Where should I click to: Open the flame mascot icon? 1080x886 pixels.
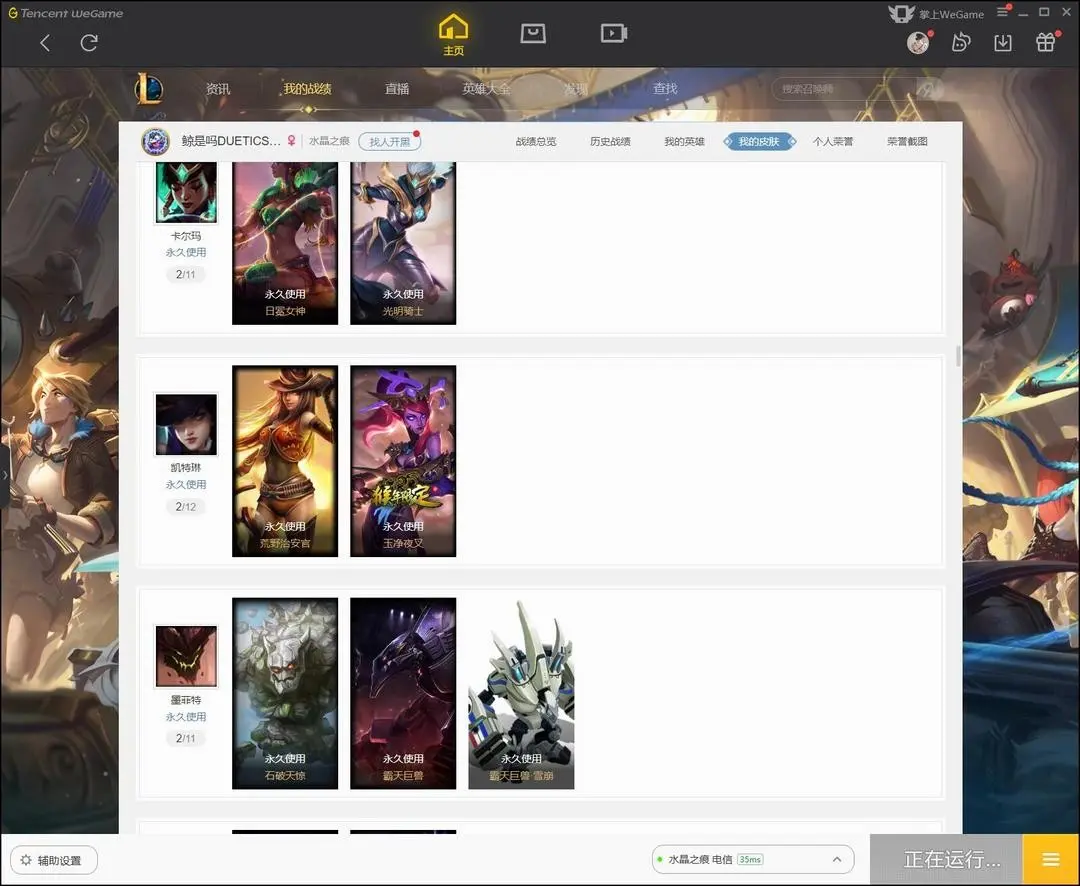click(x=960, y=43)
